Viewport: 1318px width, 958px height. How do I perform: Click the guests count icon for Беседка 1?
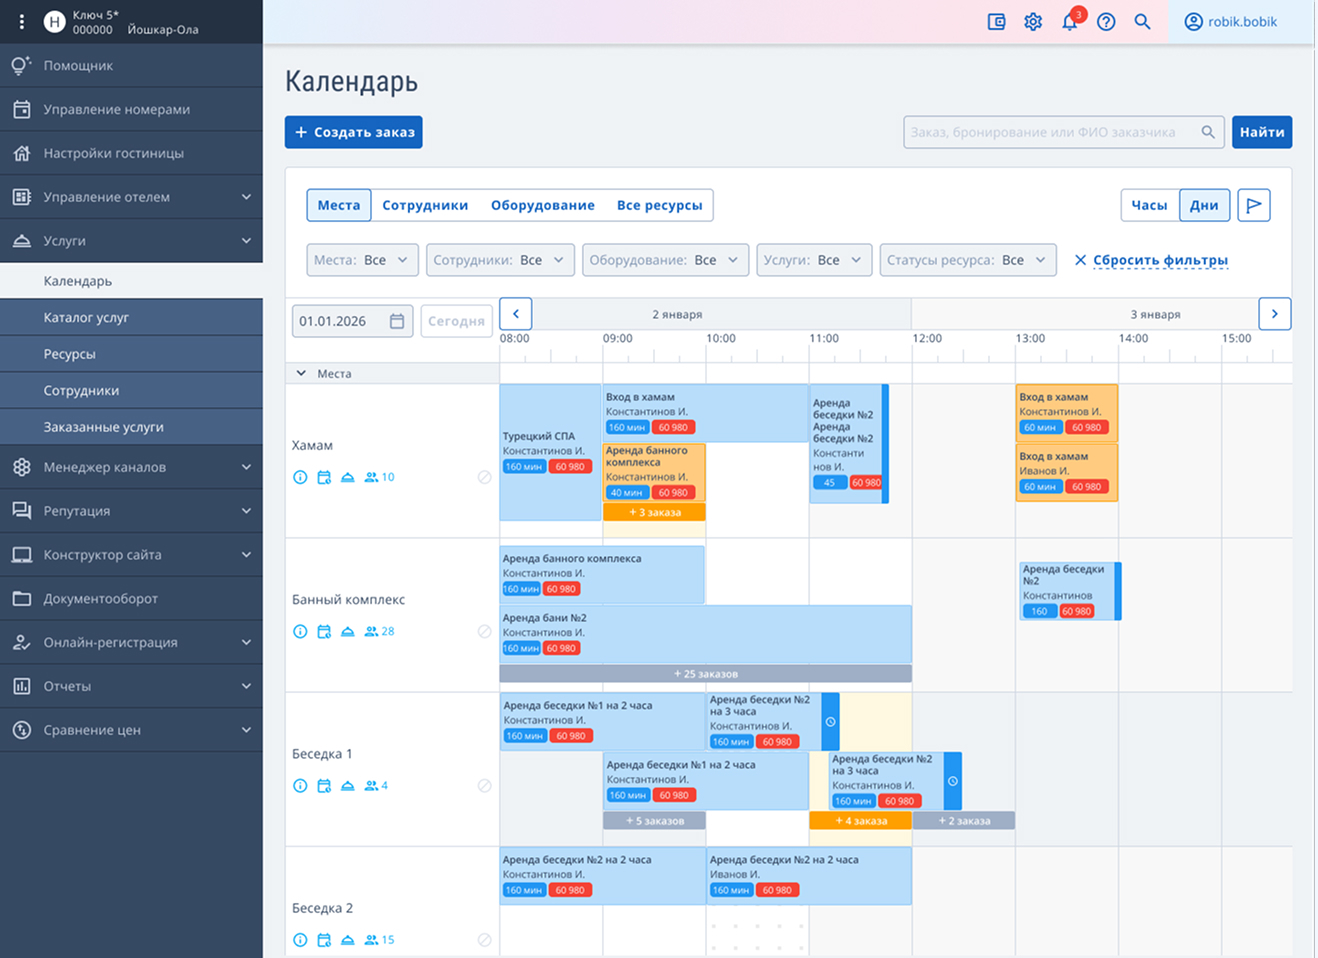(371, 786)
